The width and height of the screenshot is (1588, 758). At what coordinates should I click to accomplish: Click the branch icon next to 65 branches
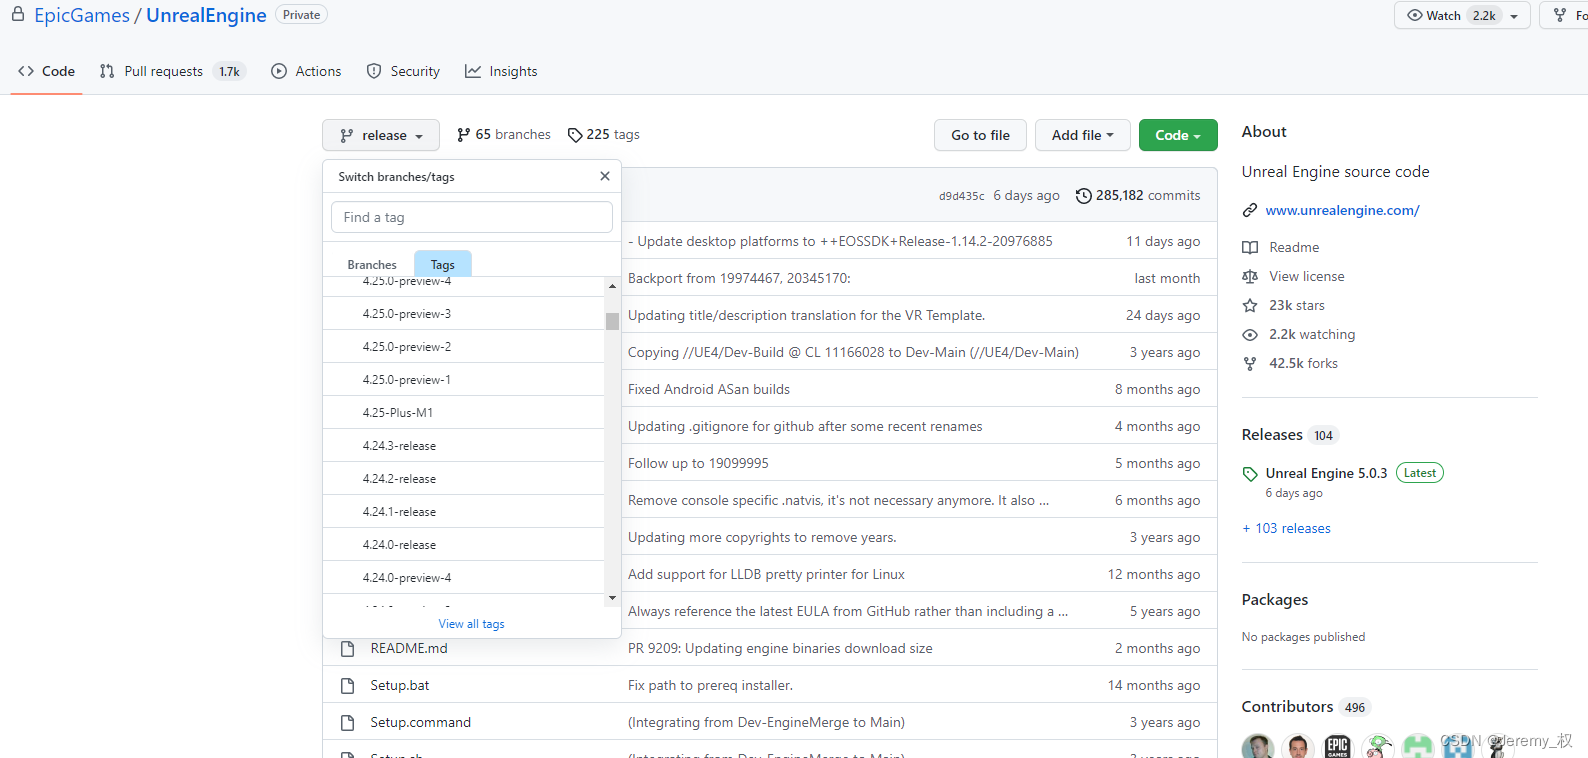[x=463, y=135]
